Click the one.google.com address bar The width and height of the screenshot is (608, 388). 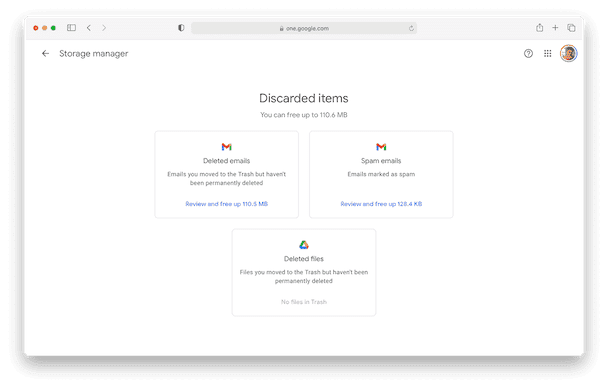[304, 28]
